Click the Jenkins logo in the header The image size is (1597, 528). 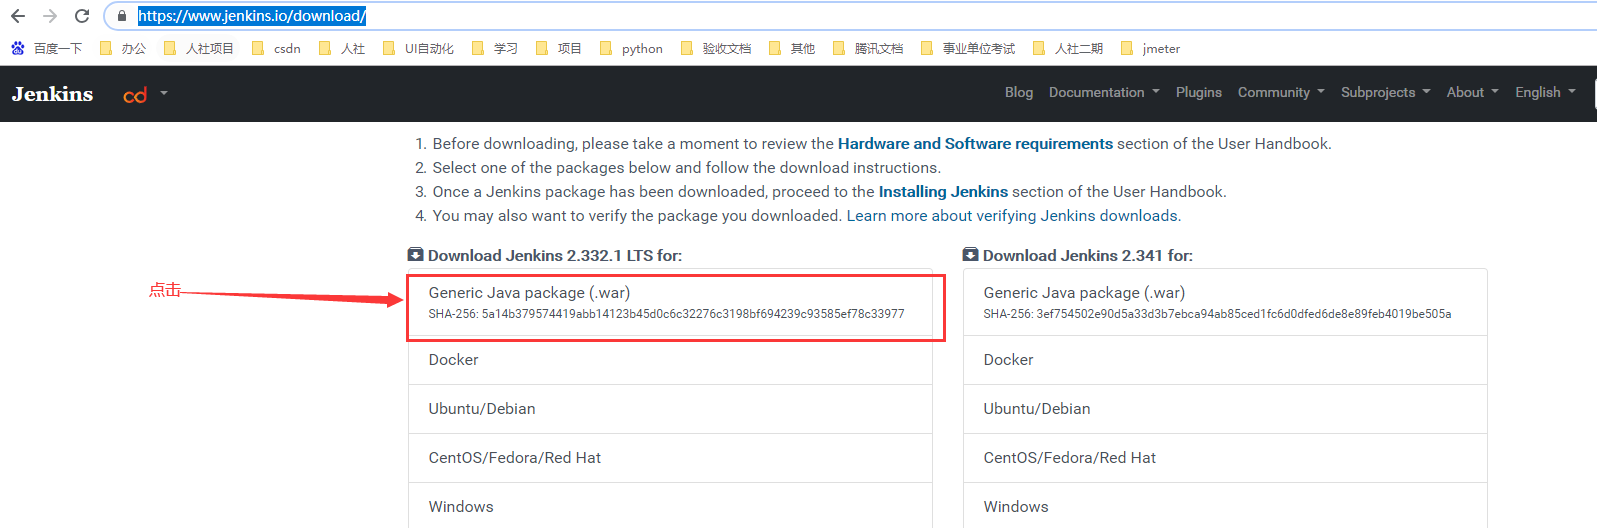coord(52,94)
